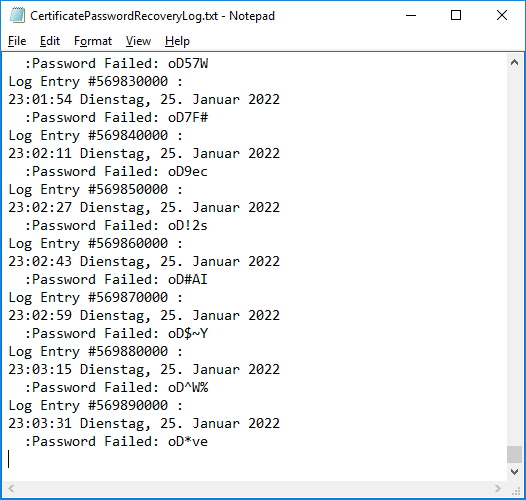This screenshot has height=500, width=526.
Task: Click the vertical scrollbar track above thumb
Action: click(x=514, y=255)
